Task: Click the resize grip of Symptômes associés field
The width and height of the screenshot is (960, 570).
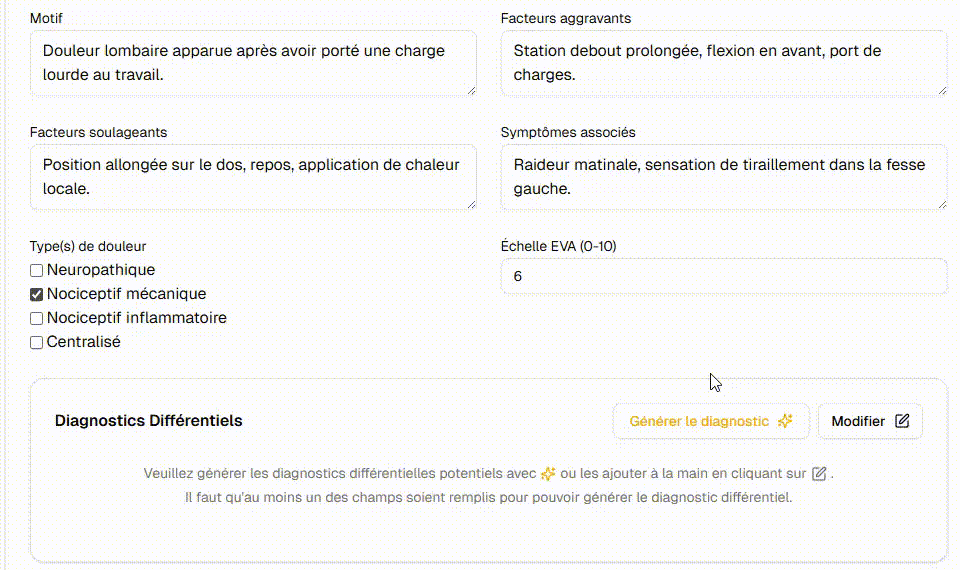Action: (x=941, y=204)
